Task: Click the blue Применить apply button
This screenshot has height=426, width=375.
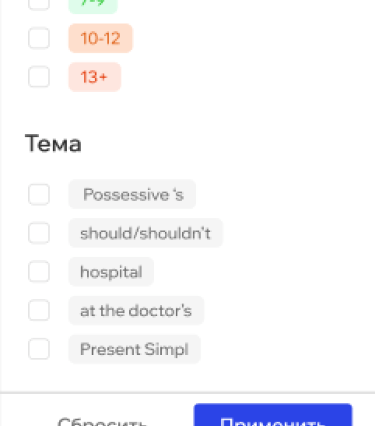Action: tap(273, 415)
